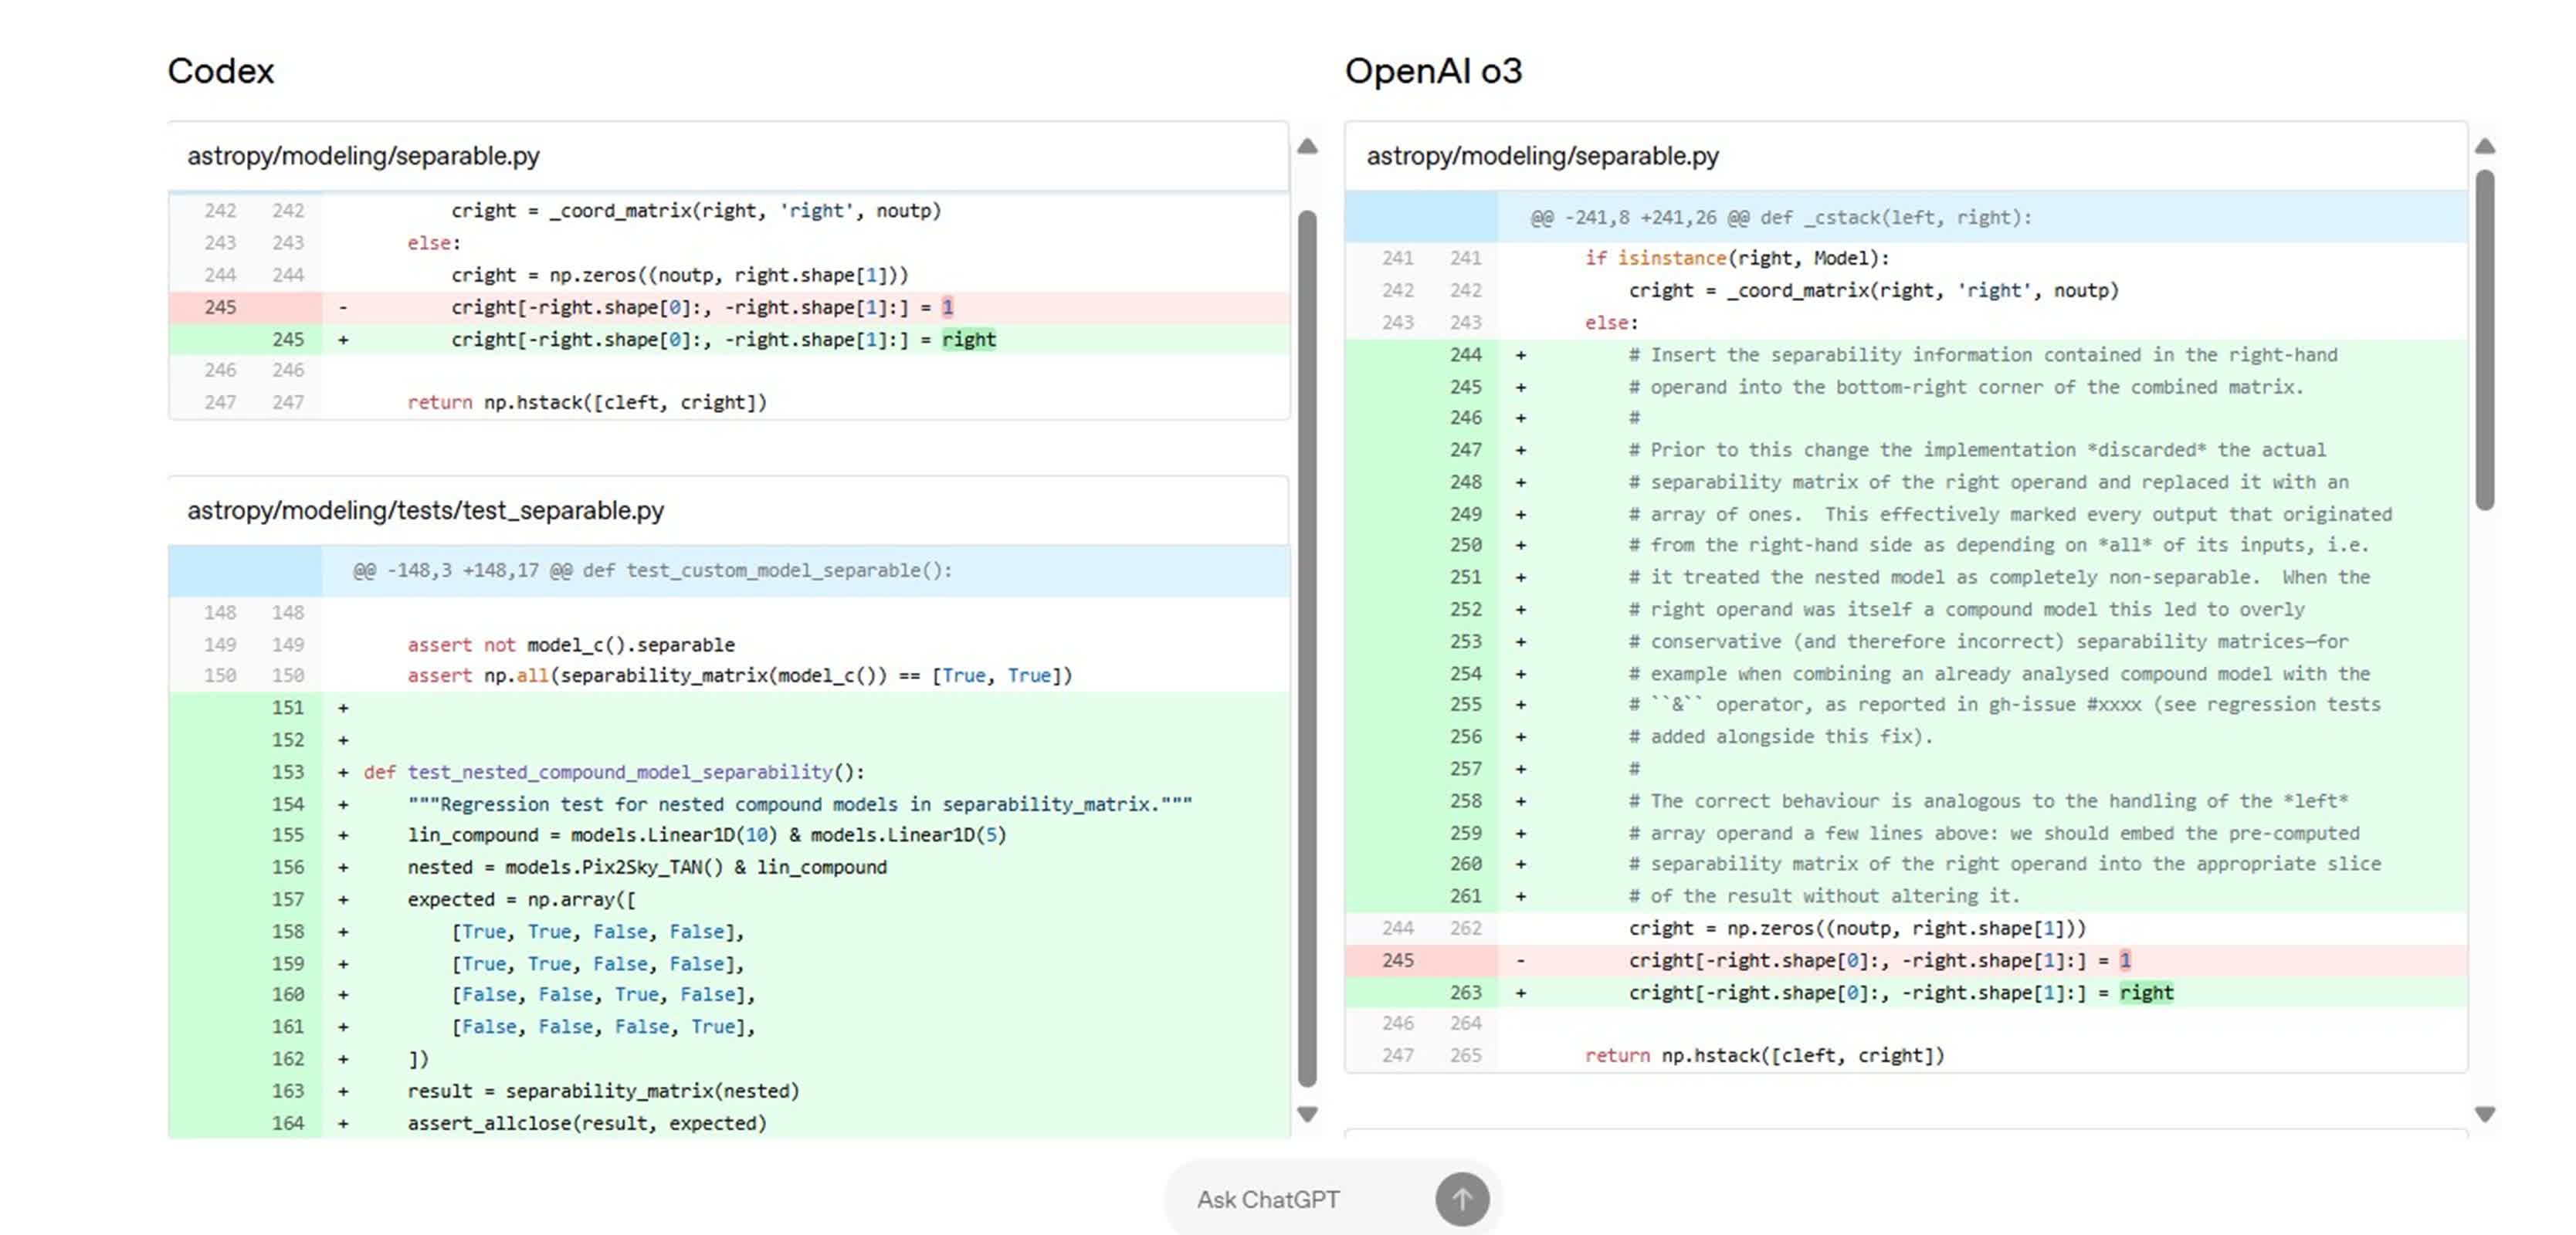Click the up scroll arrow on the OpenAI o3 panel

[2487, 146]
